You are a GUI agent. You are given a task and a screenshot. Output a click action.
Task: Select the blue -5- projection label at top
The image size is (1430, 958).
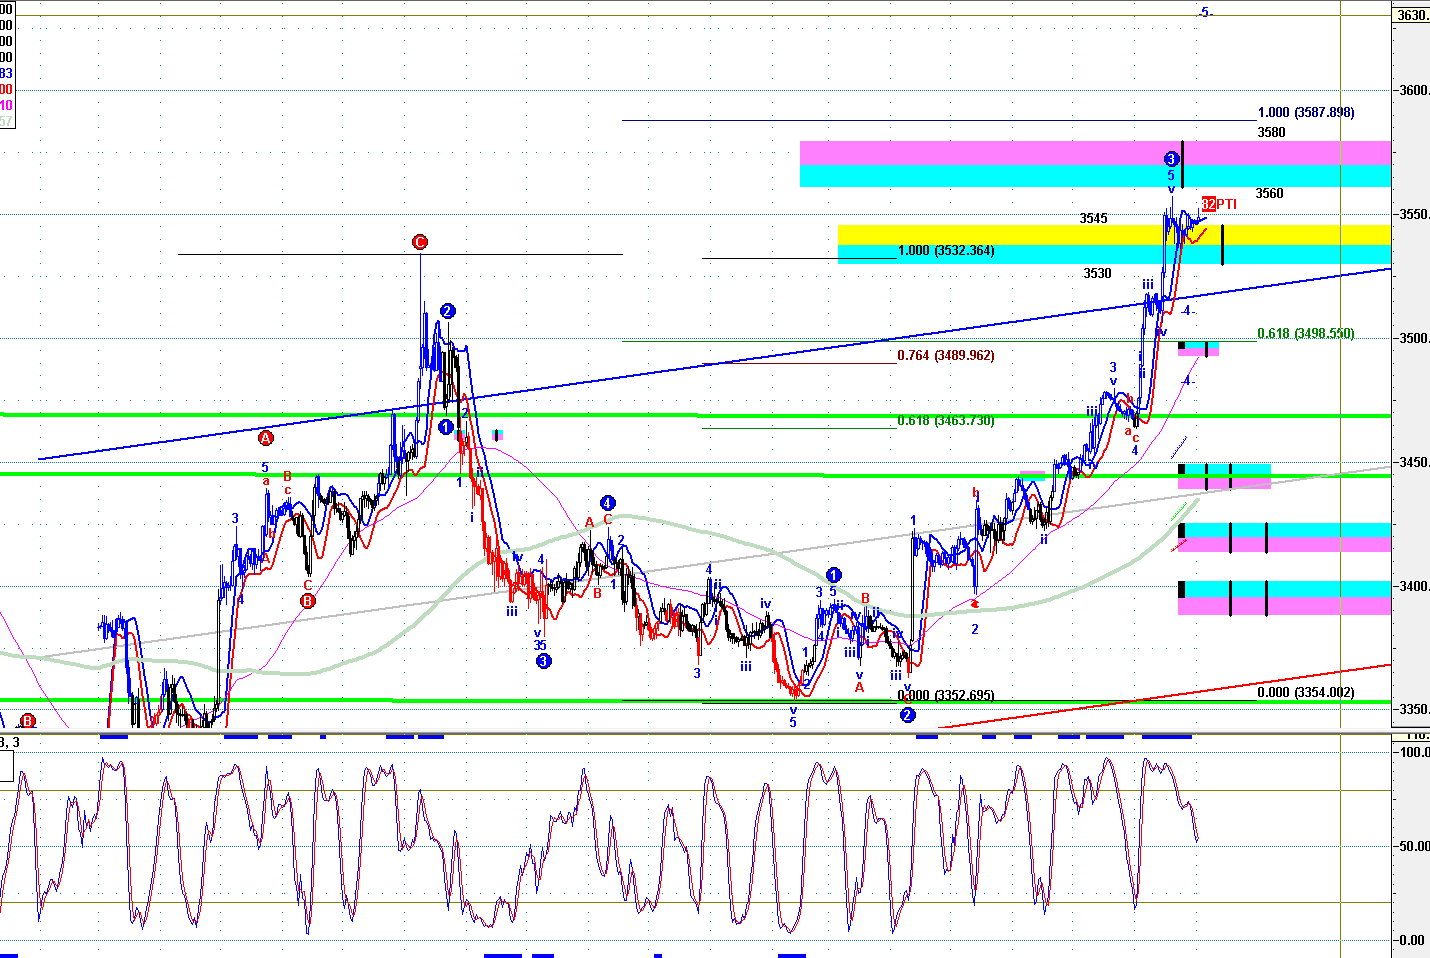[1205, 13]
